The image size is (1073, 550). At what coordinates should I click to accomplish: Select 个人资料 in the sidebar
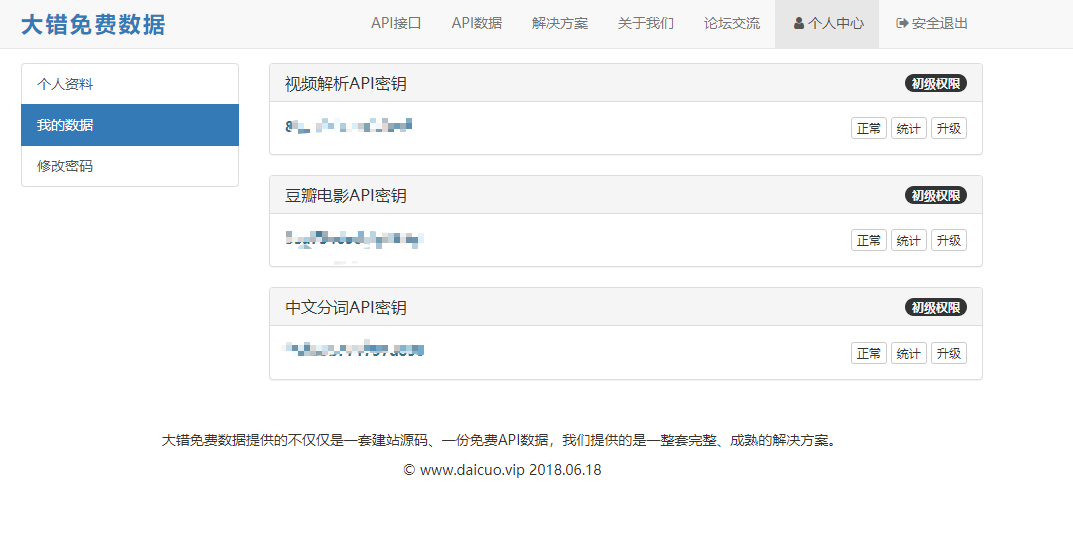(130, 84)
